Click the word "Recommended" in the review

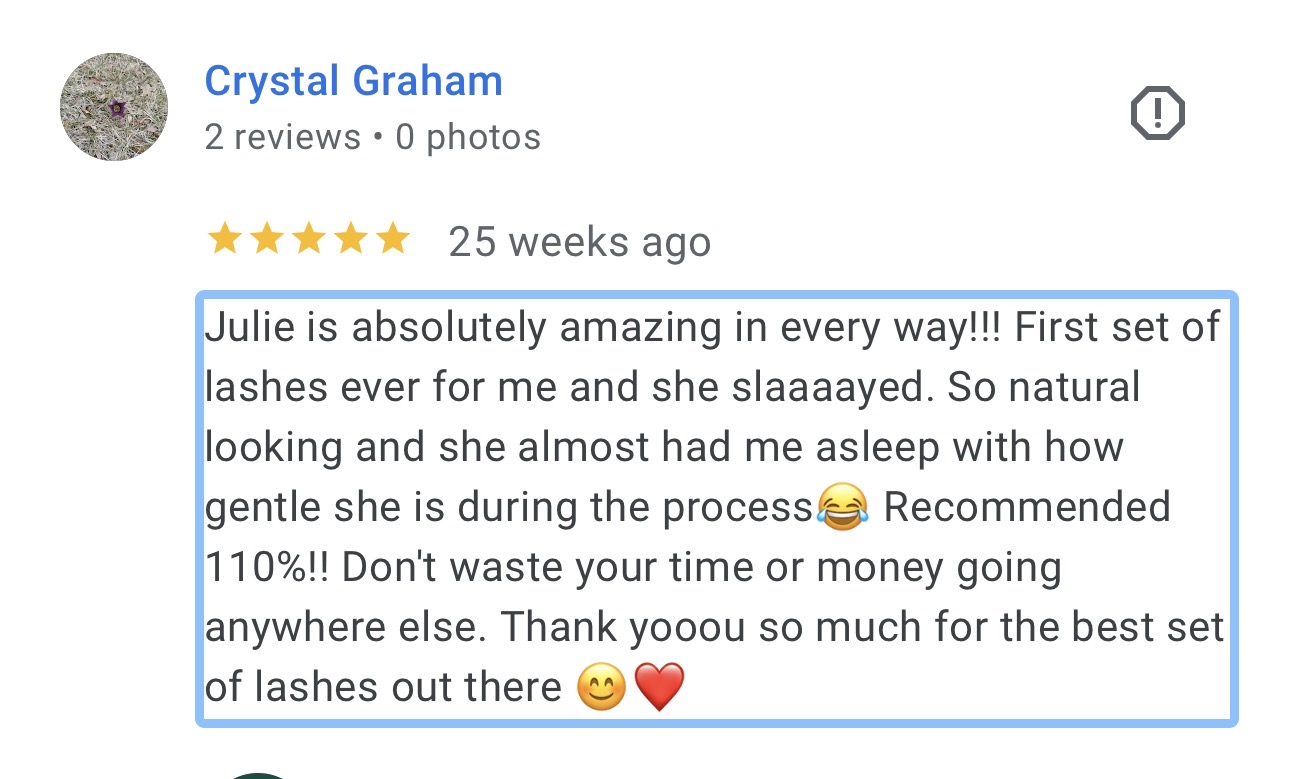[1026, 507]
